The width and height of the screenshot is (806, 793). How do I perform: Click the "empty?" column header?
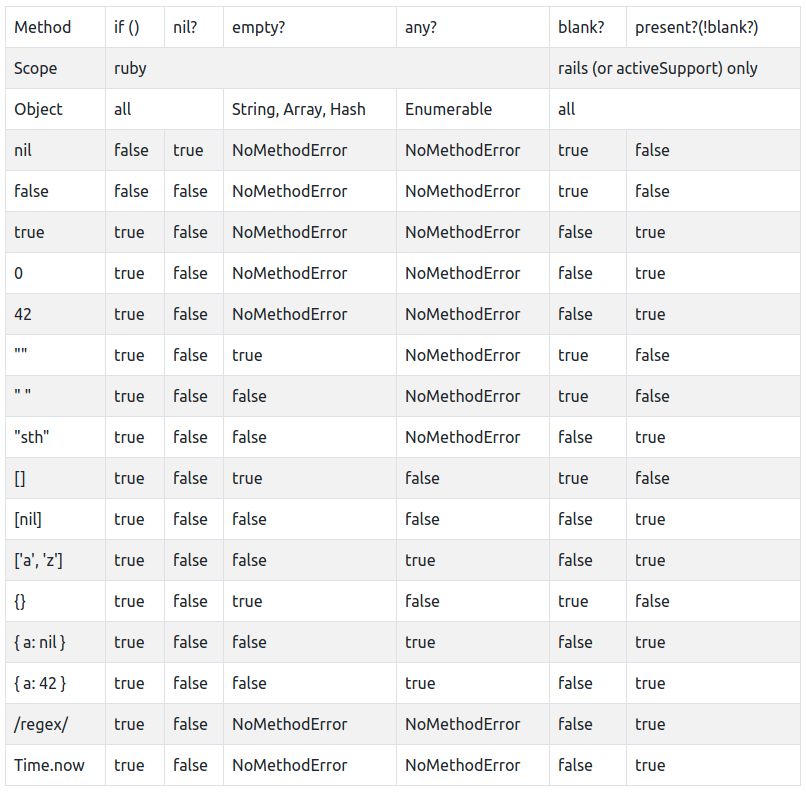259,27
